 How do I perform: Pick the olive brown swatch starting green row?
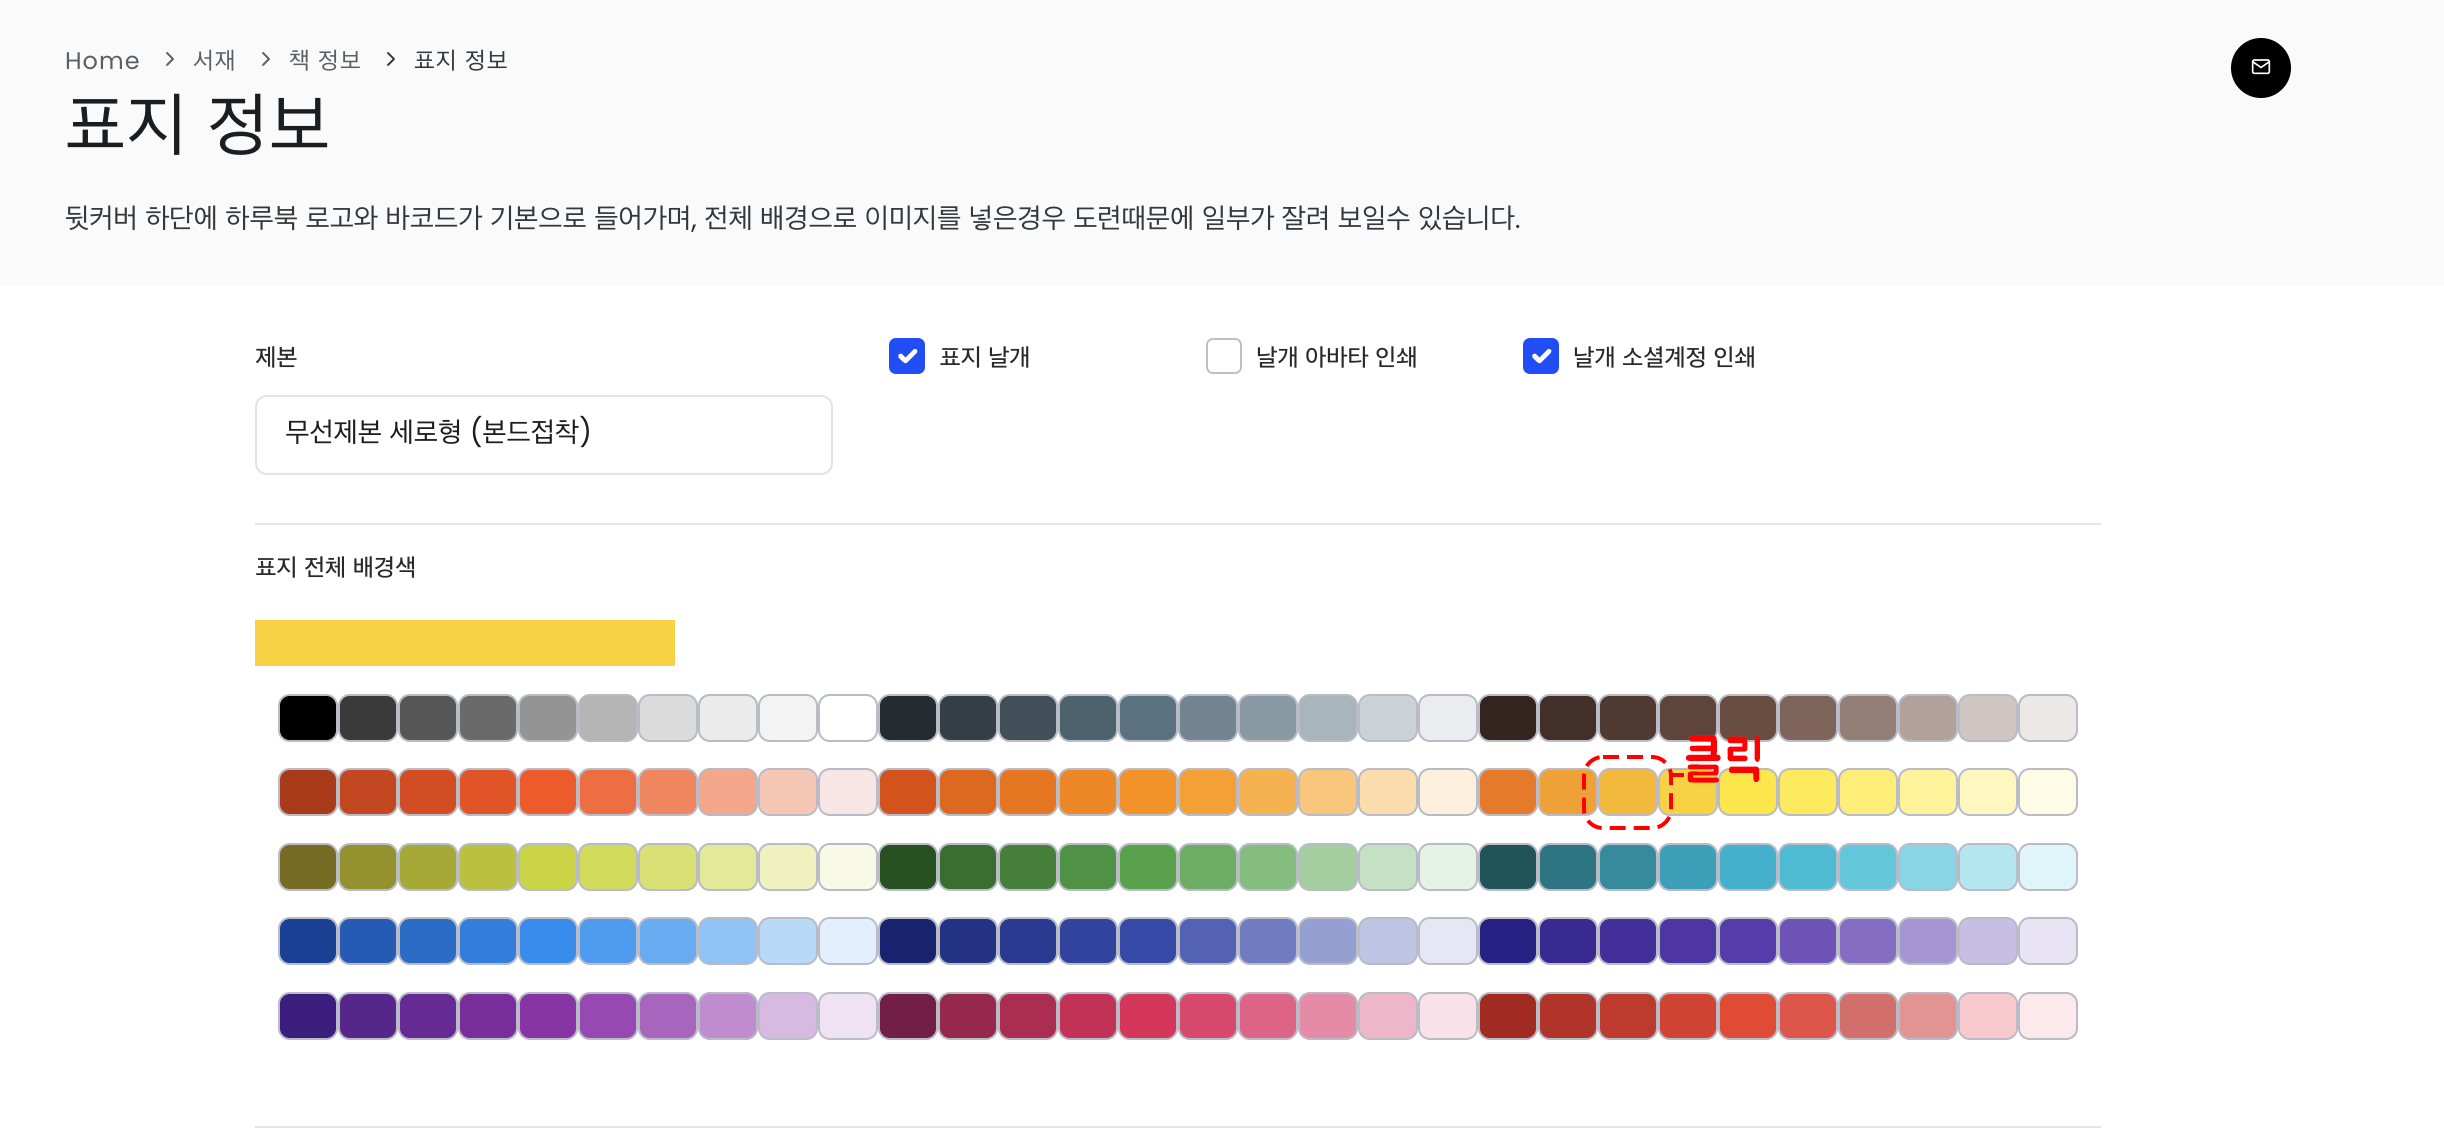(x=307, y=867)
